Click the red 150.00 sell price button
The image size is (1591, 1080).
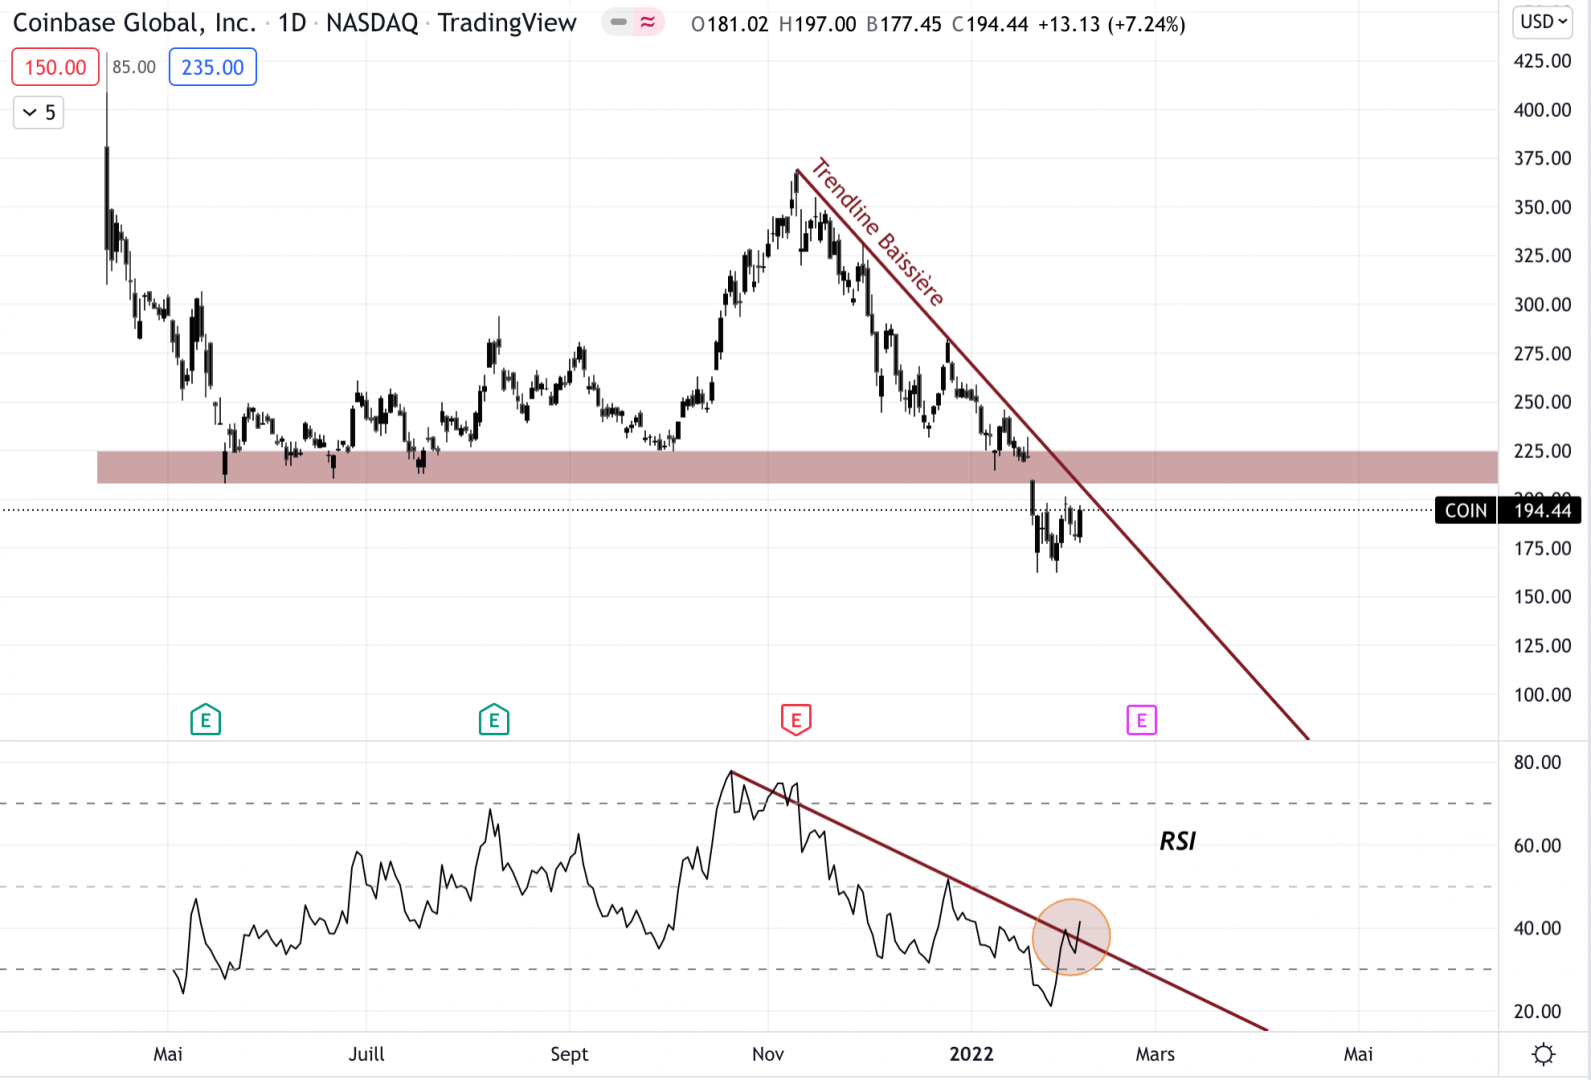pos(55,67)
